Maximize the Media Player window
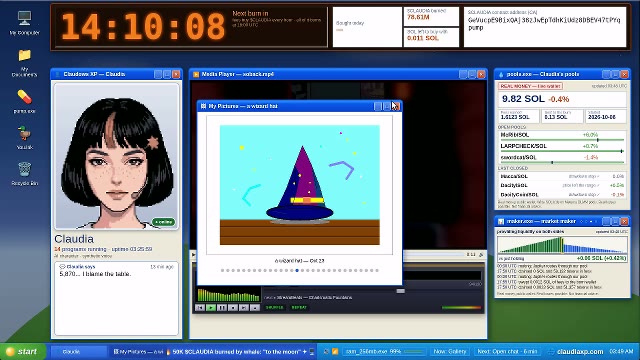The width and height of the screenshot is (640, 360). [472, 74]
